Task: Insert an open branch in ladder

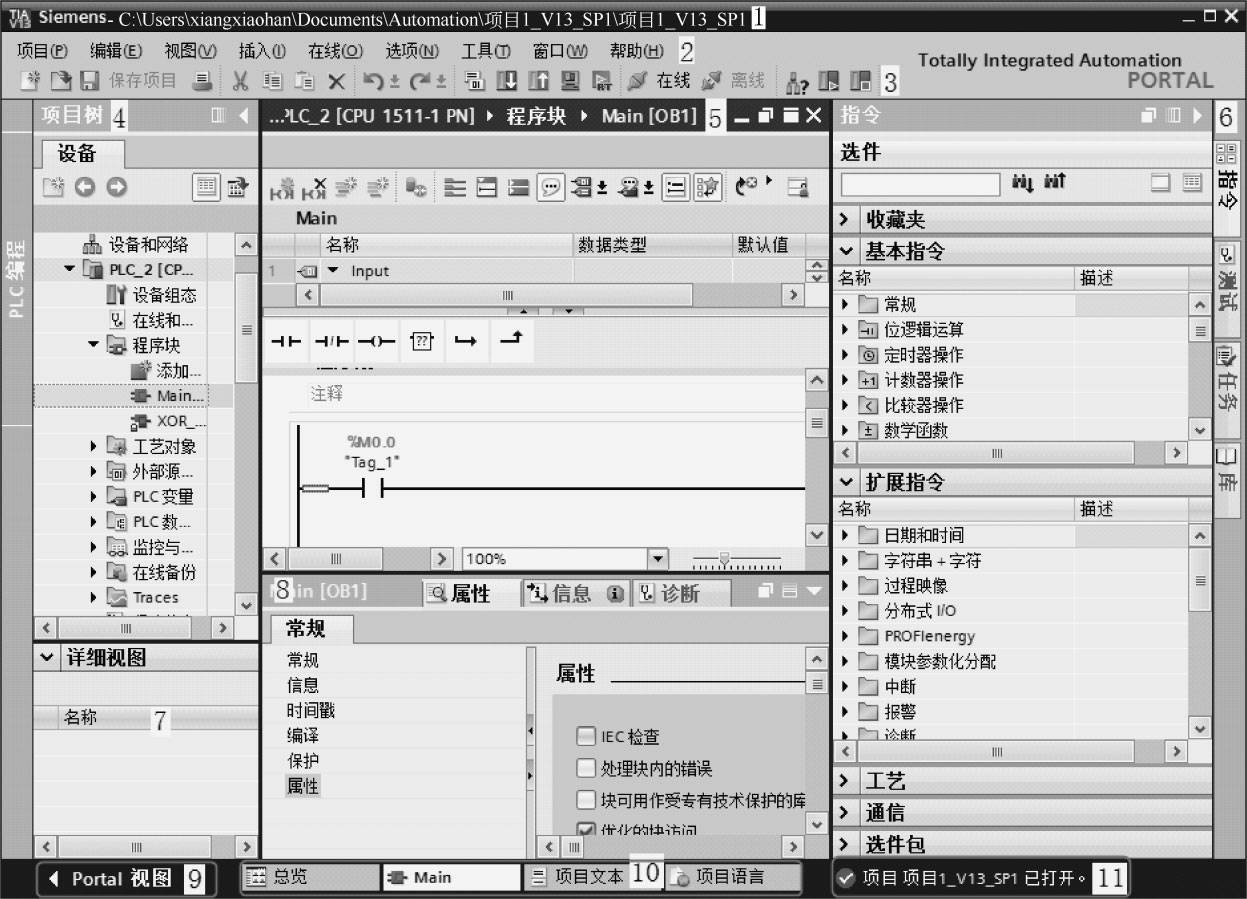Action: pos(466,342)
